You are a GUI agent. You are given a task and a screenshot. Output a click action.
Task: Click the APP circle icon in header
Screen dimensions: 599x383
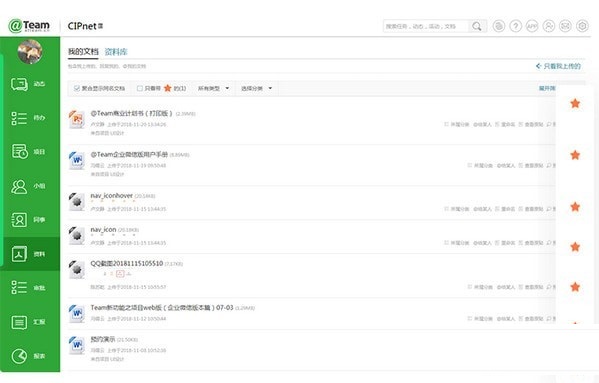point(532,26)
